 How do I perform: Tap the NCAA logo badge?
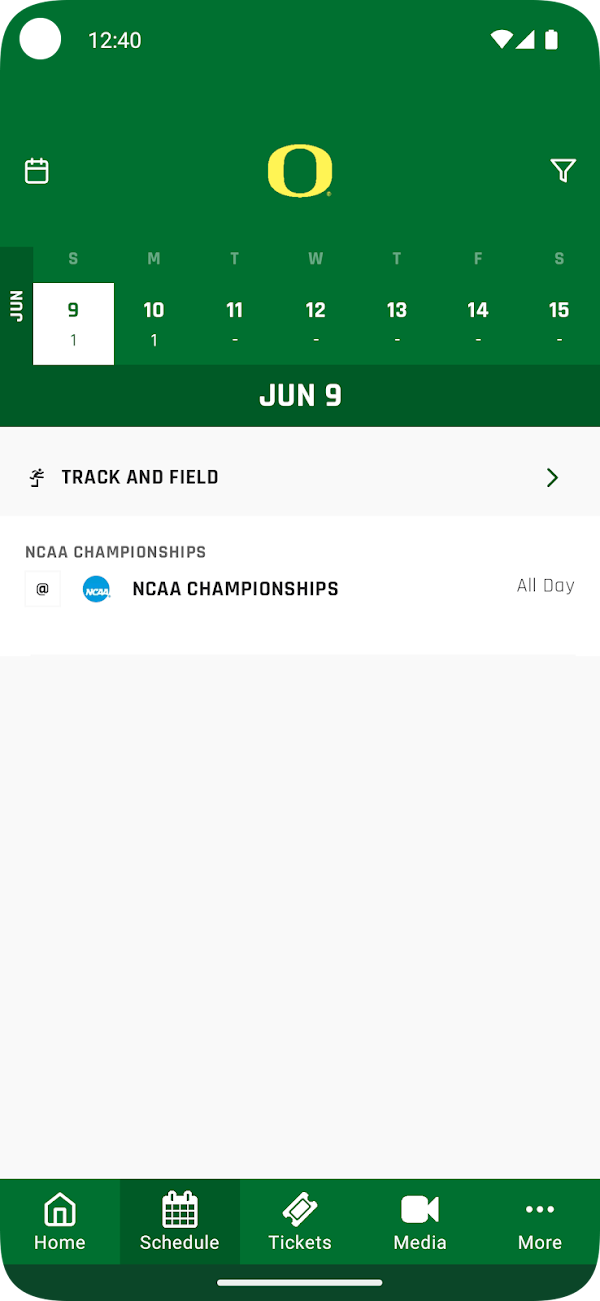(97, 589)
